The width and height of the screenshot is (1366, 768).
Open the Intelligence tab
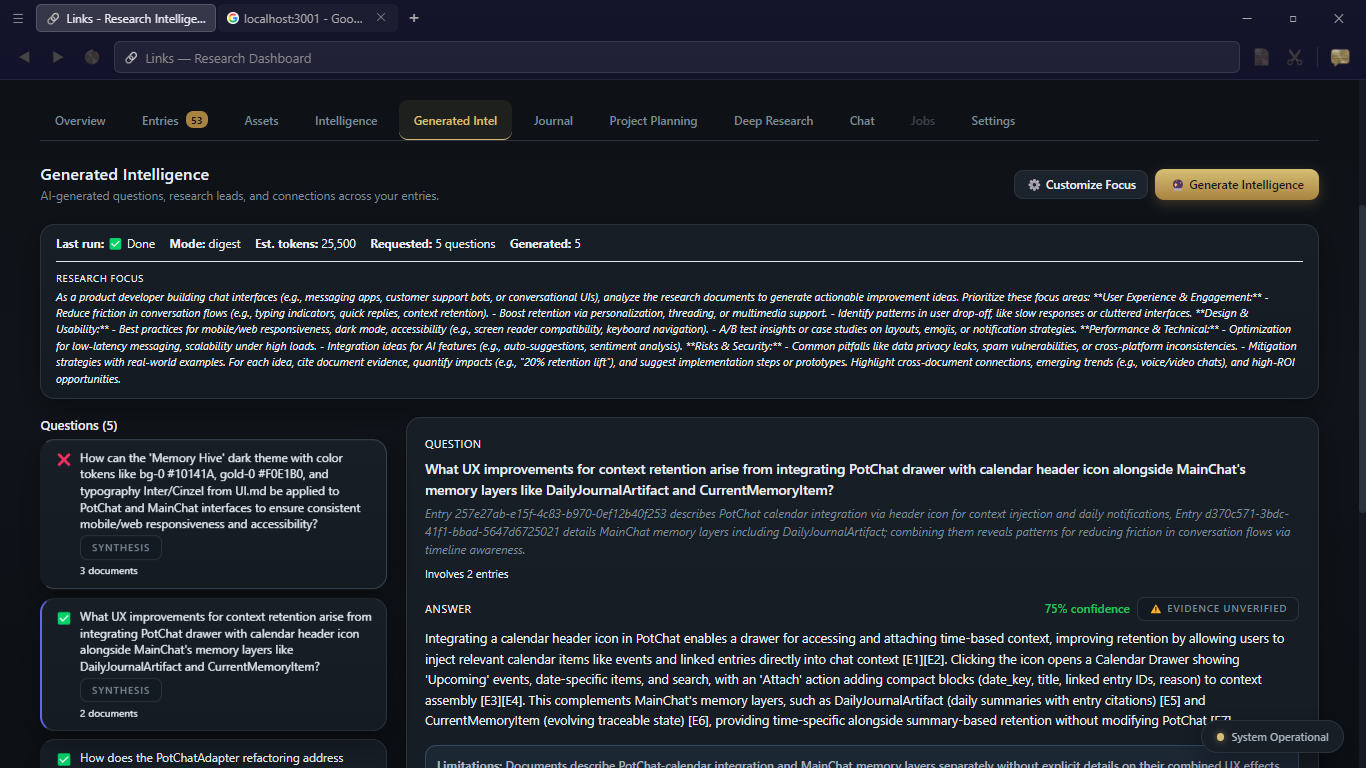click(346, 121)
